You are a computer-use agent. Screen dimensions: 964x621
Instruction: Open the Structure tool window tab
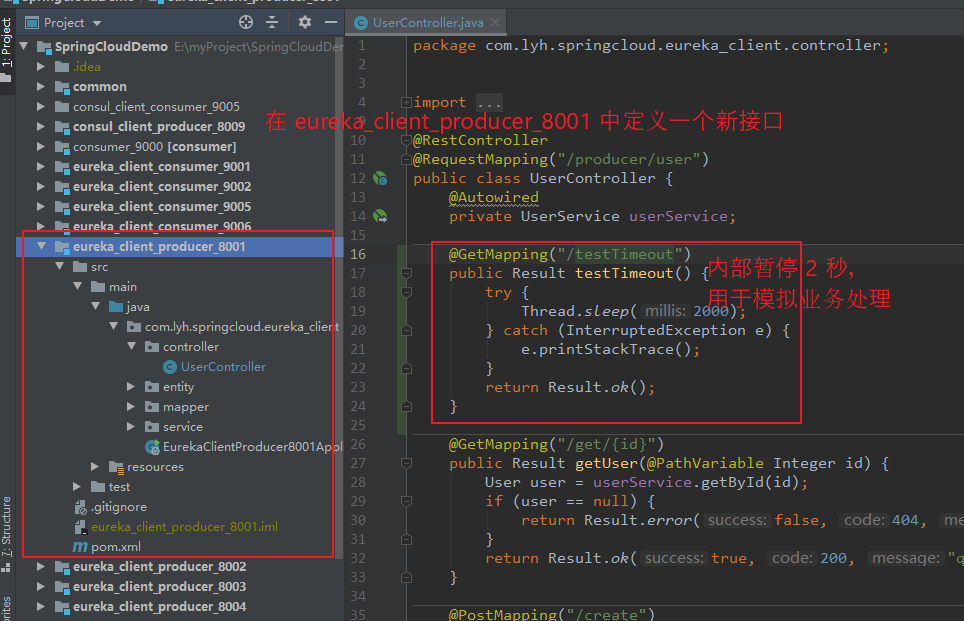pos(7,532)
